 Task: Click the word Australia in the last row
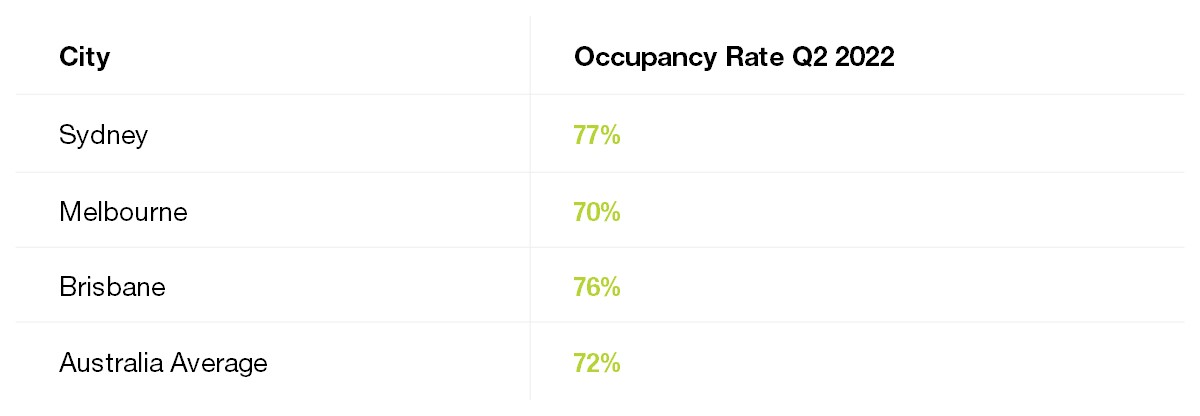[109, 363]
